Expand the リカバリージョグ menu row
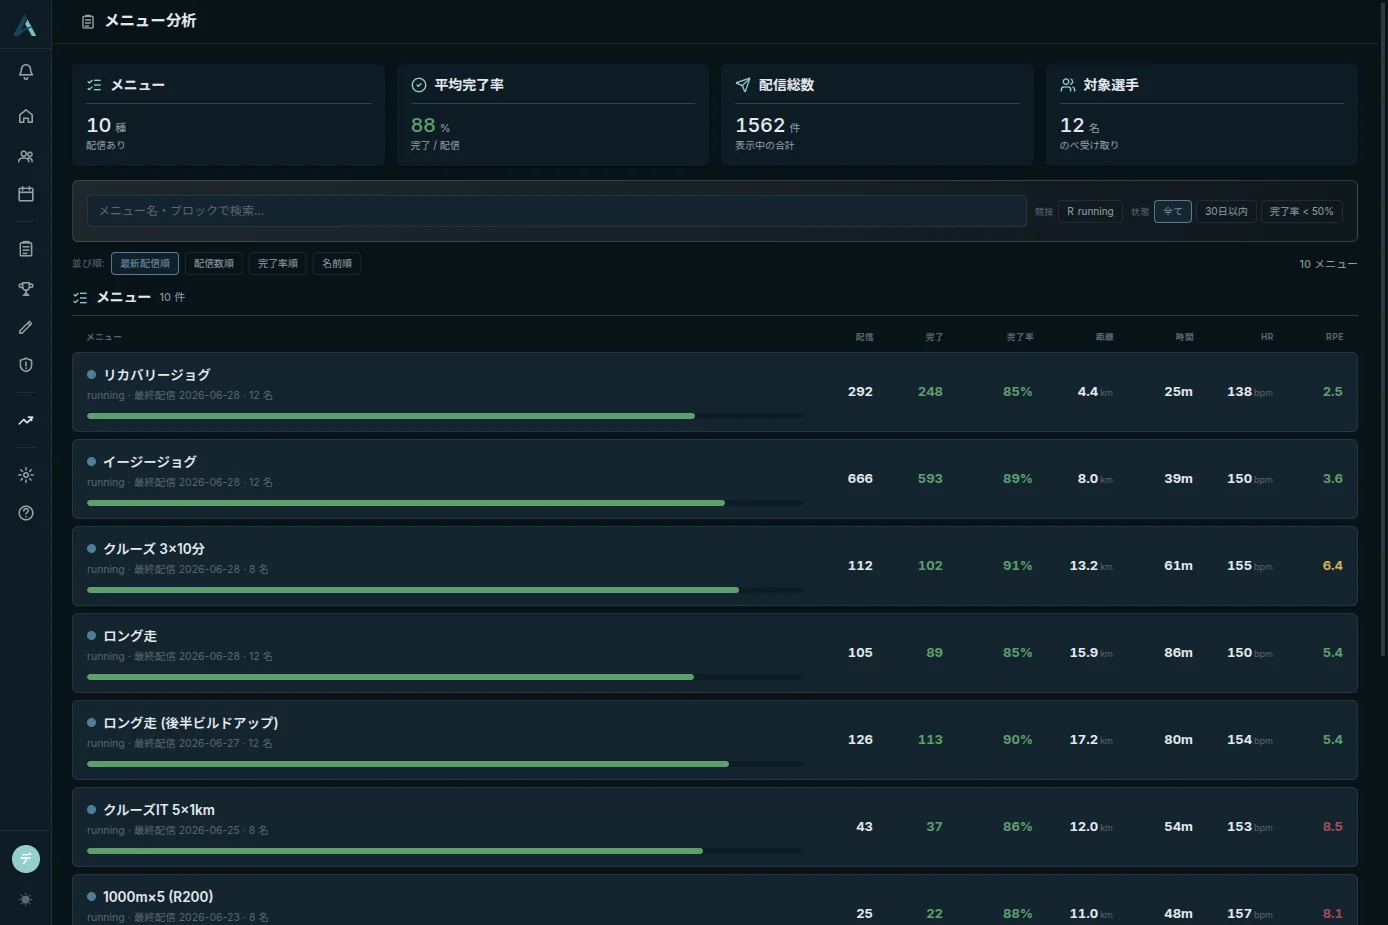Screen dimensions: 1388x925 (x=714, y=392)
